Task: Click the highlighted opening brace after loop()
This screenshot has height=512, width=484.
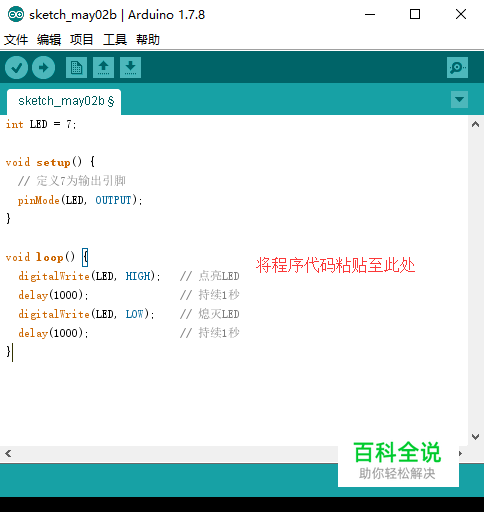Action: coord(85,257)
